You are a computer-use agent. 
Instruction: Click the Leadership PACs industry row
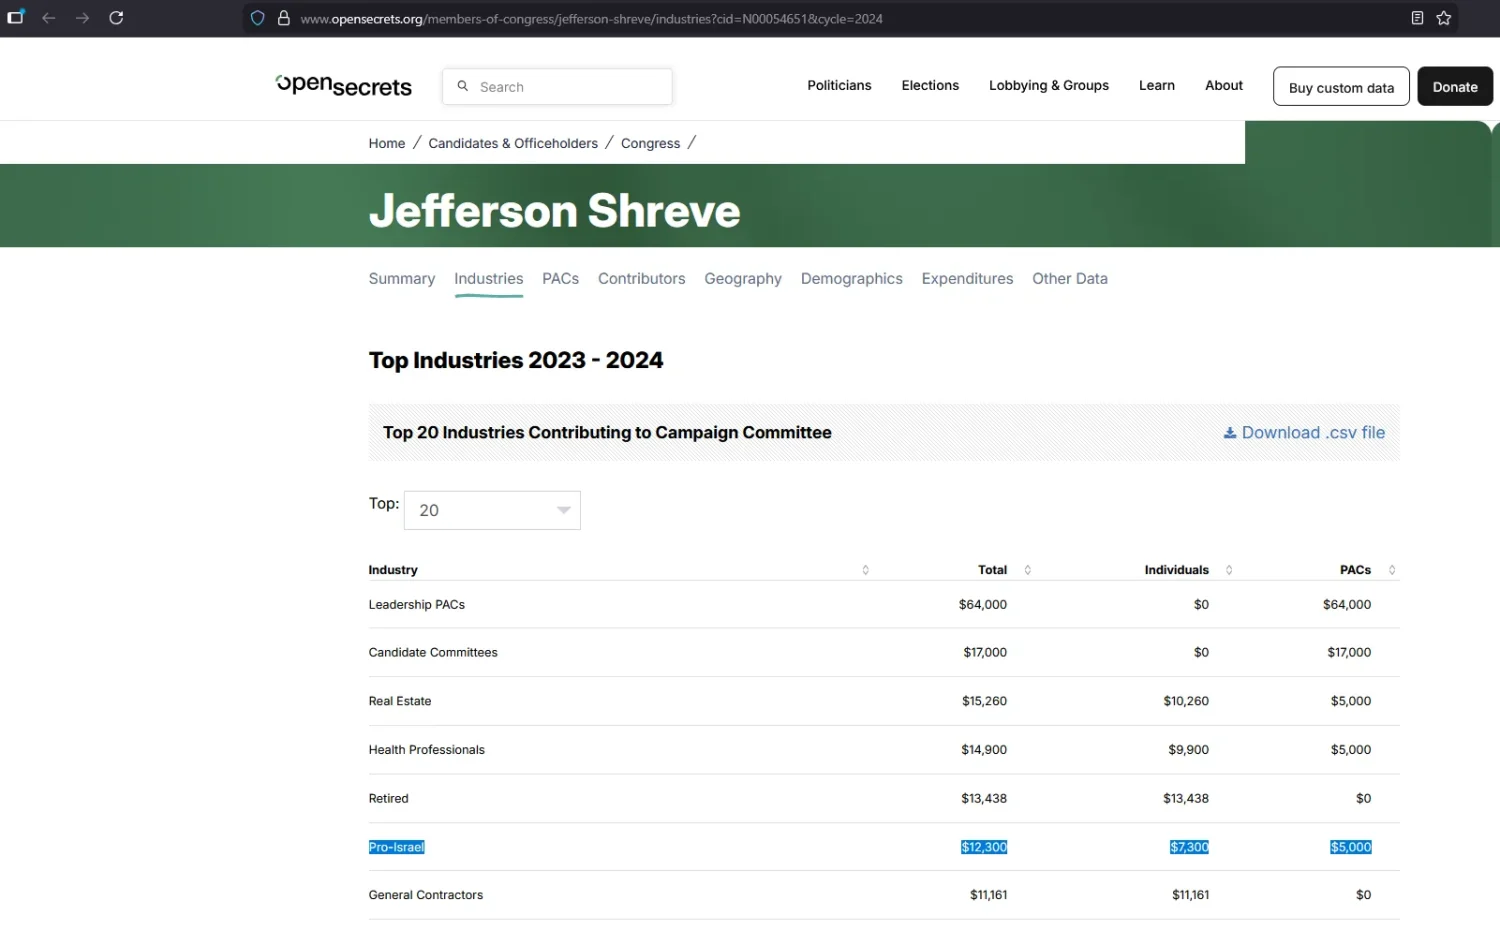[884, 605]
